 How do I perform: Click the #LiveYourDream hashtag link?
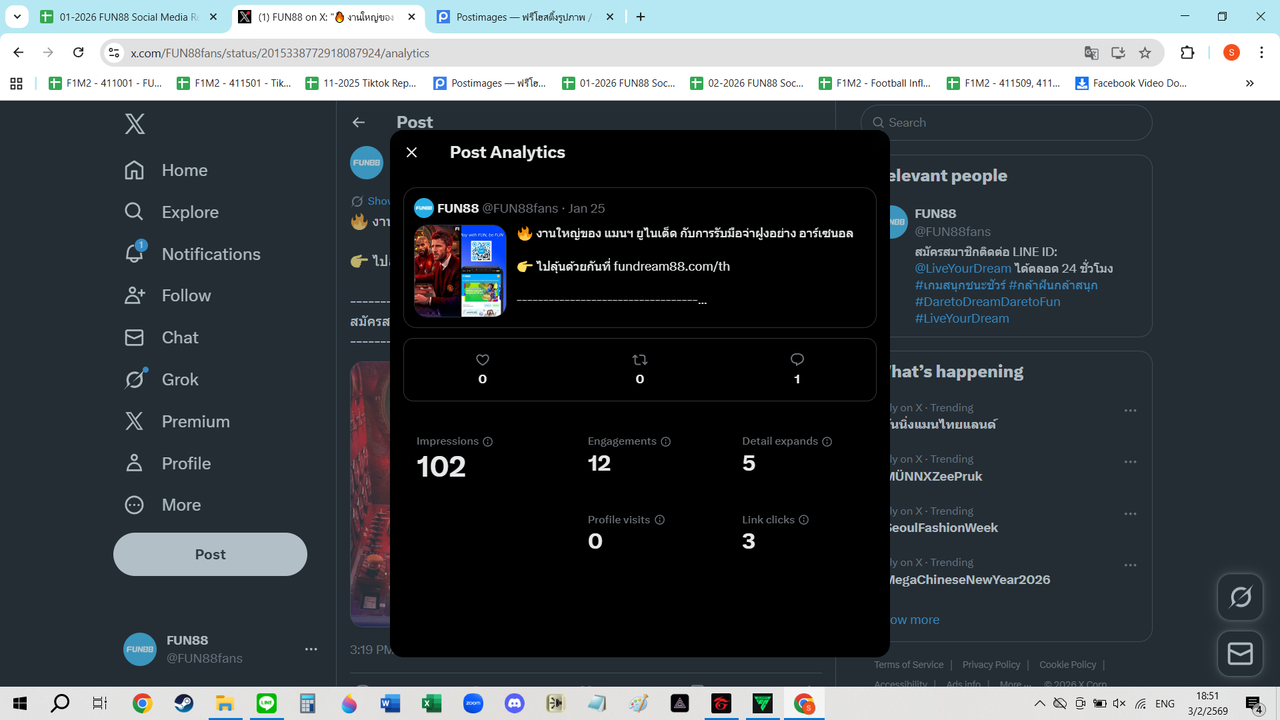pyautogui.click(x=962, y=318)
